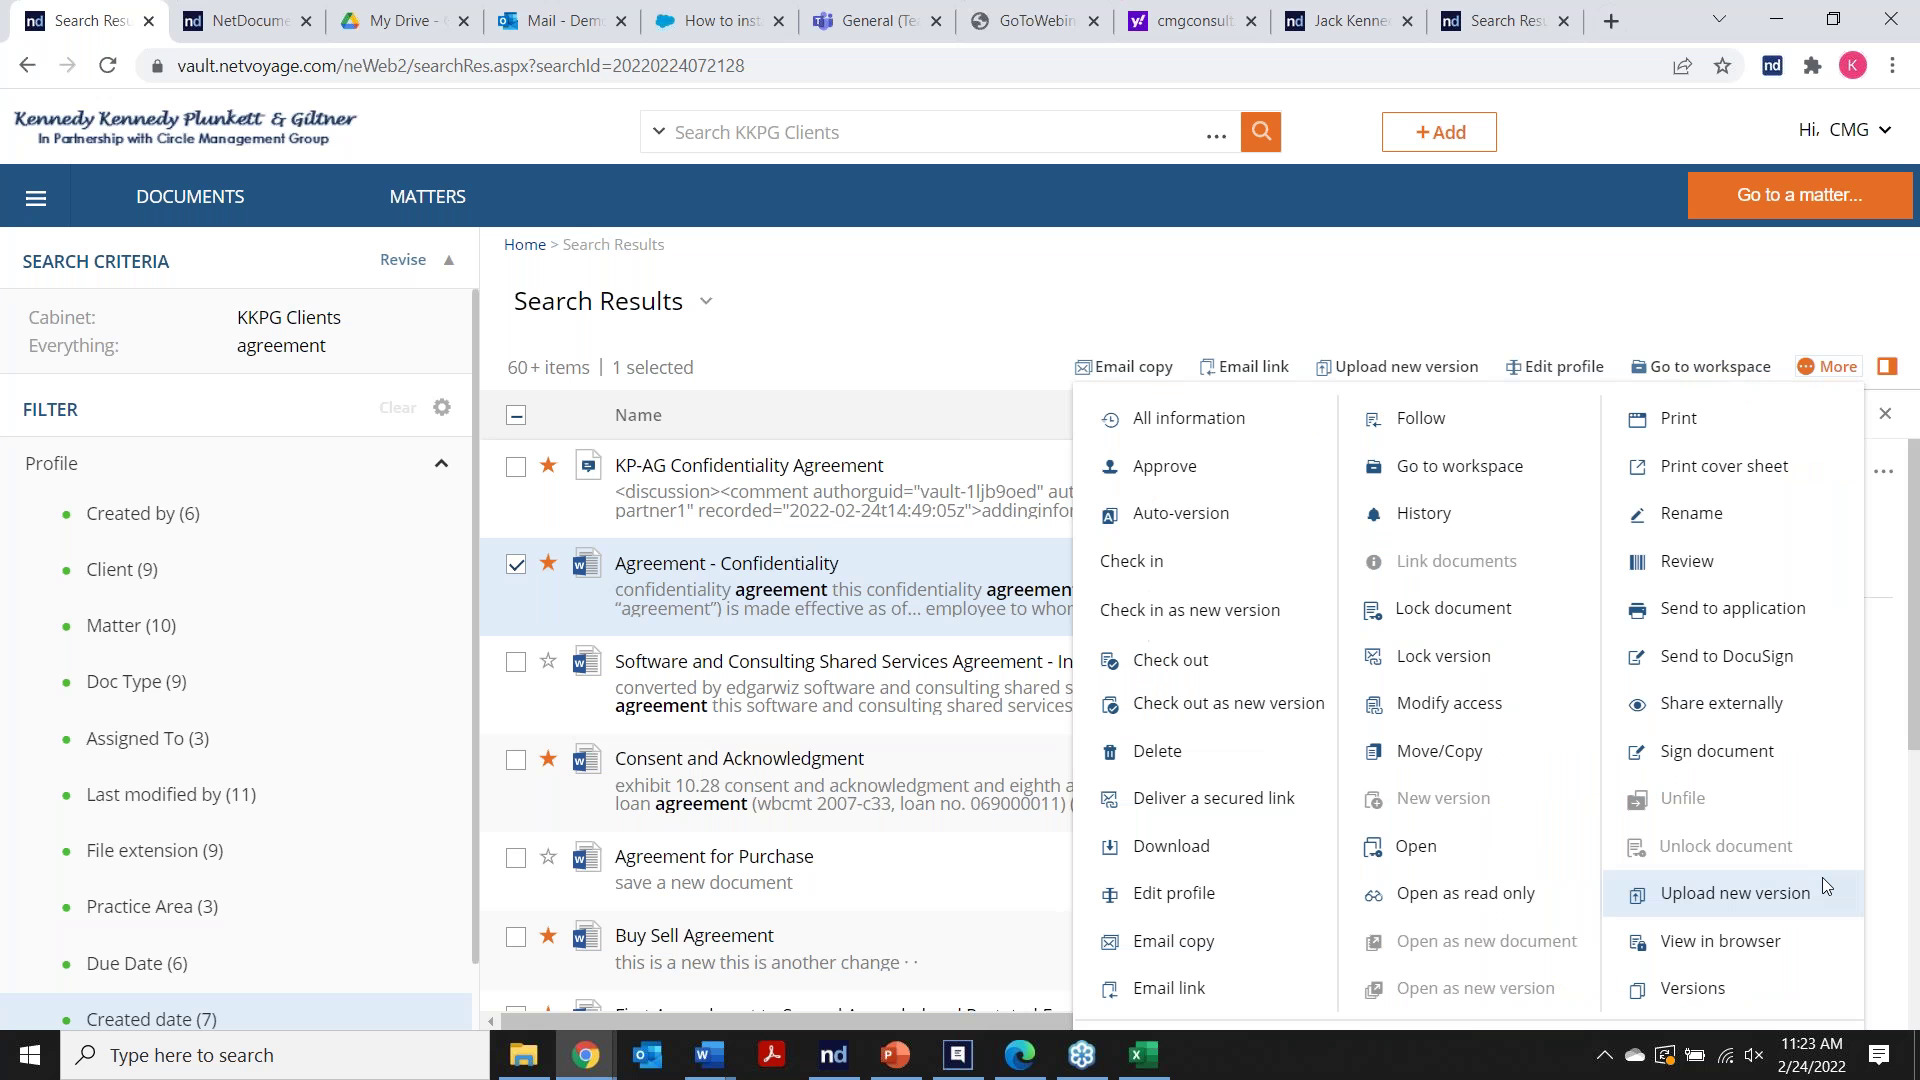Image resolution: width=1920 pixels, height=1080 pixels.
Task: Click the select-all checkbox in the header
Action: [x=516, y=414]
